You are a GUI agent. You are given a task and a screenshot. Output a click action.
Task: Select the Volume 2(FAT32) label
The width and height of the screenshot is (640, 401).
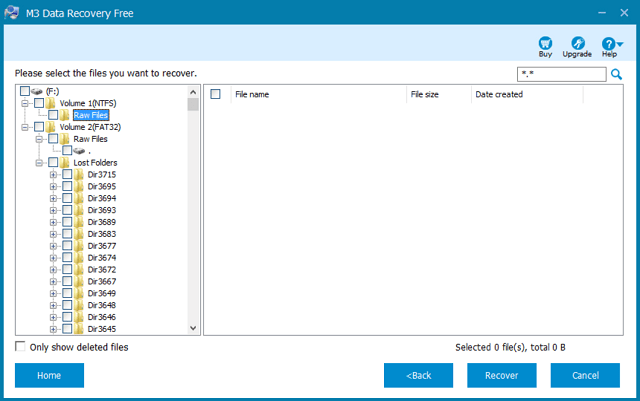(90, 127)
